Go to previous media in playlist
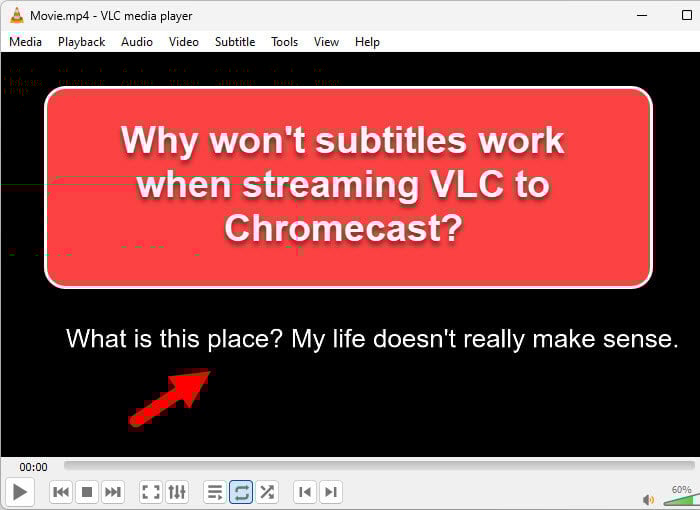Screen dimensions: 700x510 [61, 492]
